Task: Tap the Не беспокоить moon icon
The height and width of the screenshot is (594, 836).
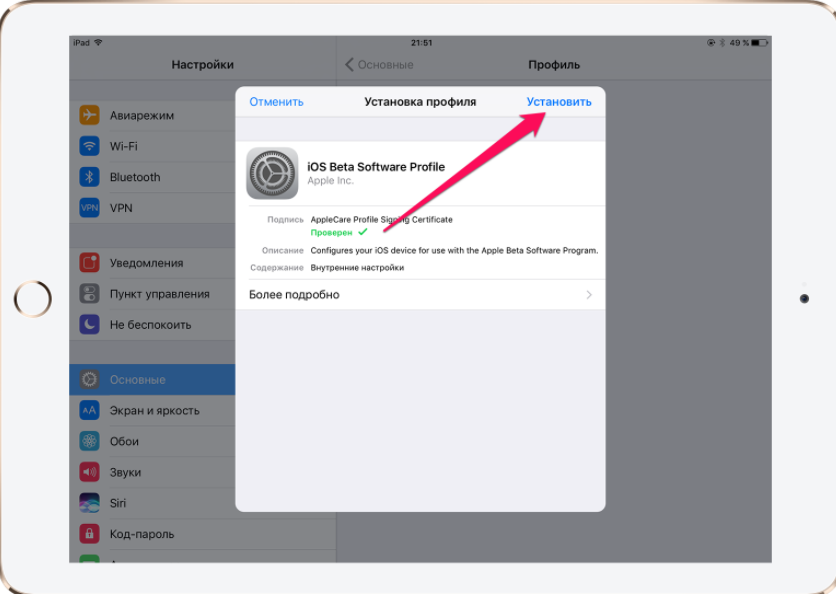Action: click(90, 325)
